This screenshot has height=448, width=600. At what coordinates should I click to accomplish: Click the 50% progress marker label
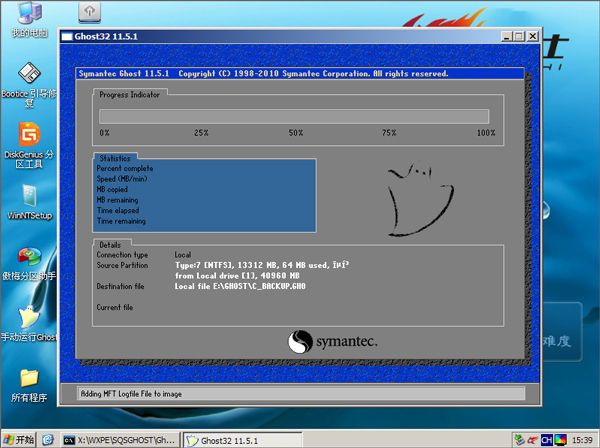point(296,133)
